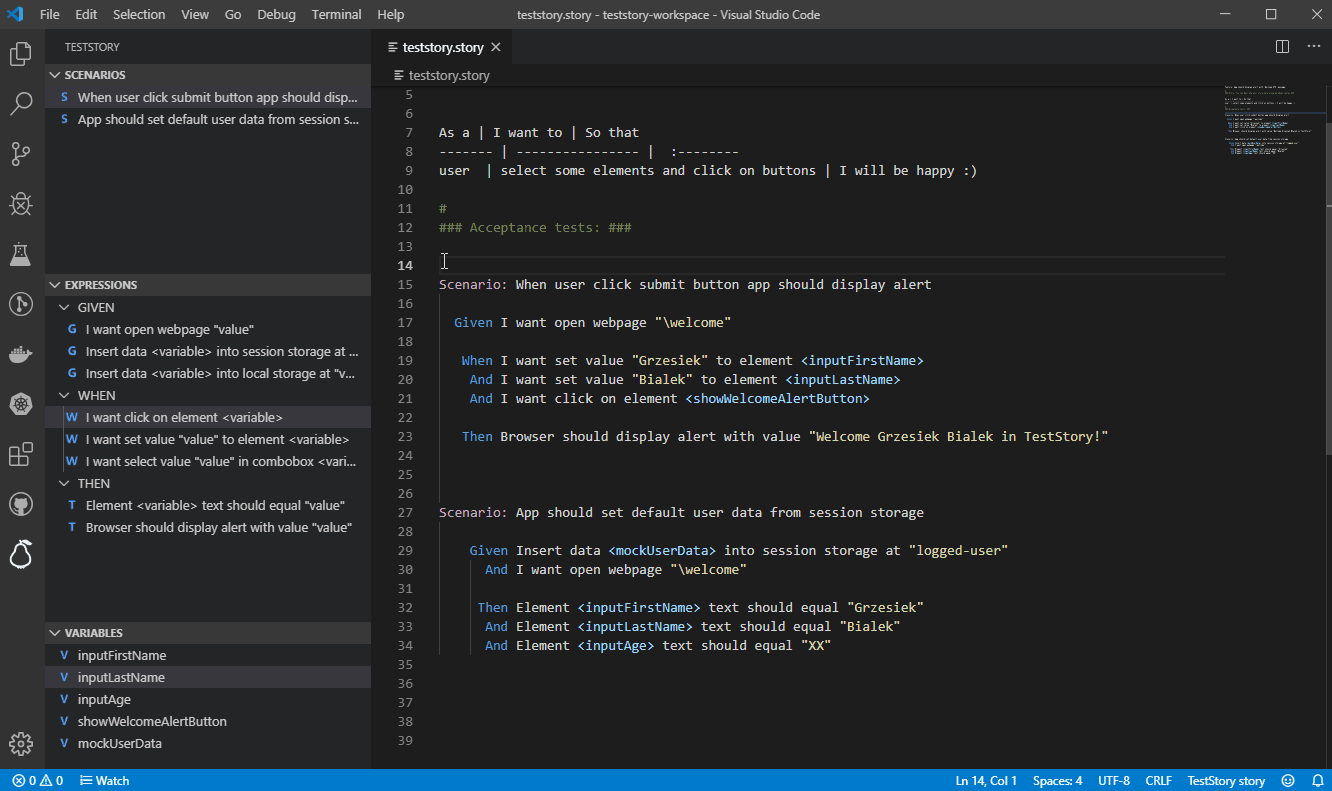
Task: Click the minimap code overview
Action: (1271, 120)
